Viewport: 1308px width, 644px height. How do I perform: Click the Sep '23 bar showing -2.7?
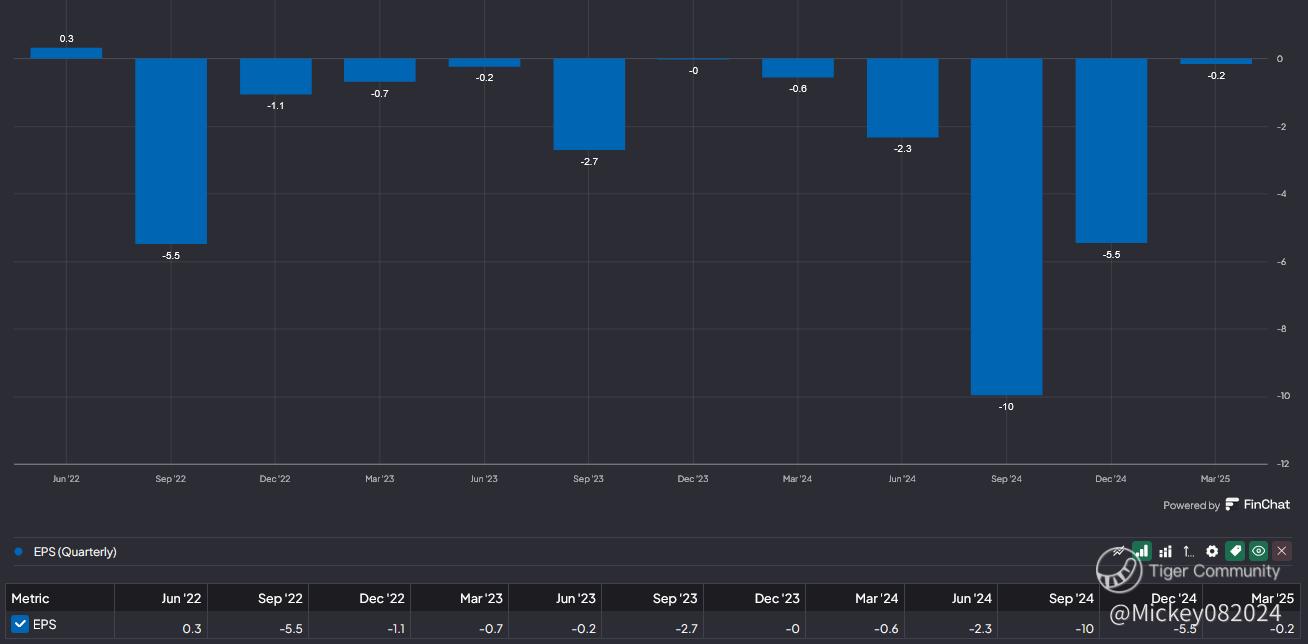[x=589, y=104]
